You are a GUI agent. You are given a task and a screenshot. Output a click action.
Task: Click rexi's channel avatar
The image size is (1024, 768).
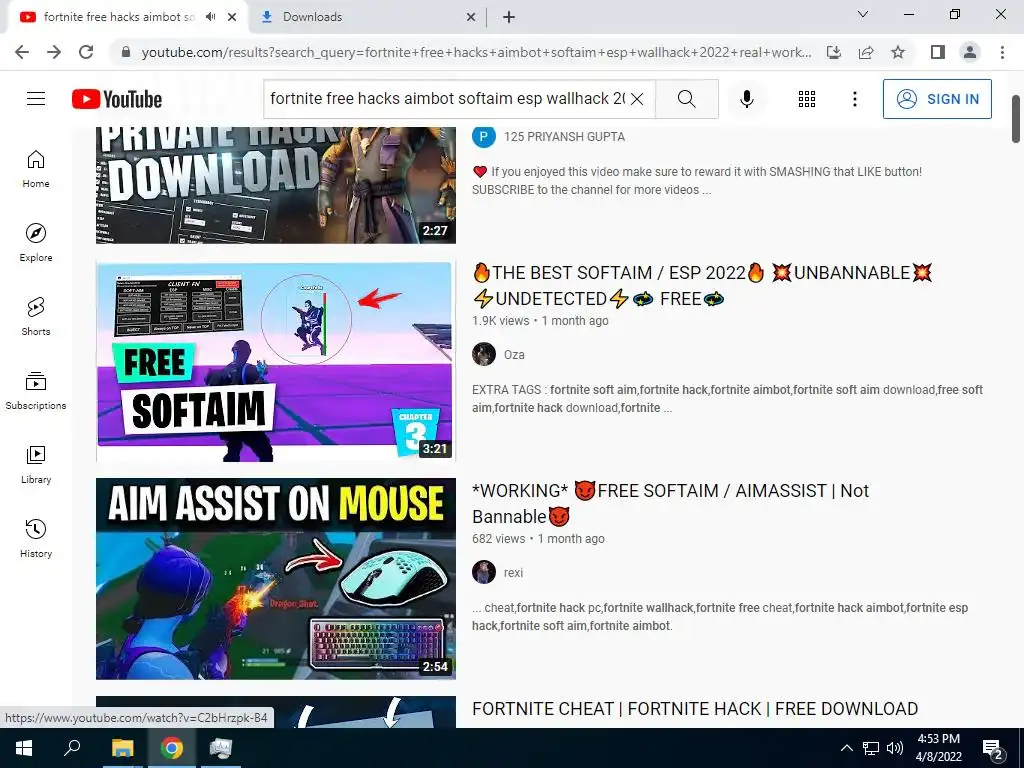point(484,573)
